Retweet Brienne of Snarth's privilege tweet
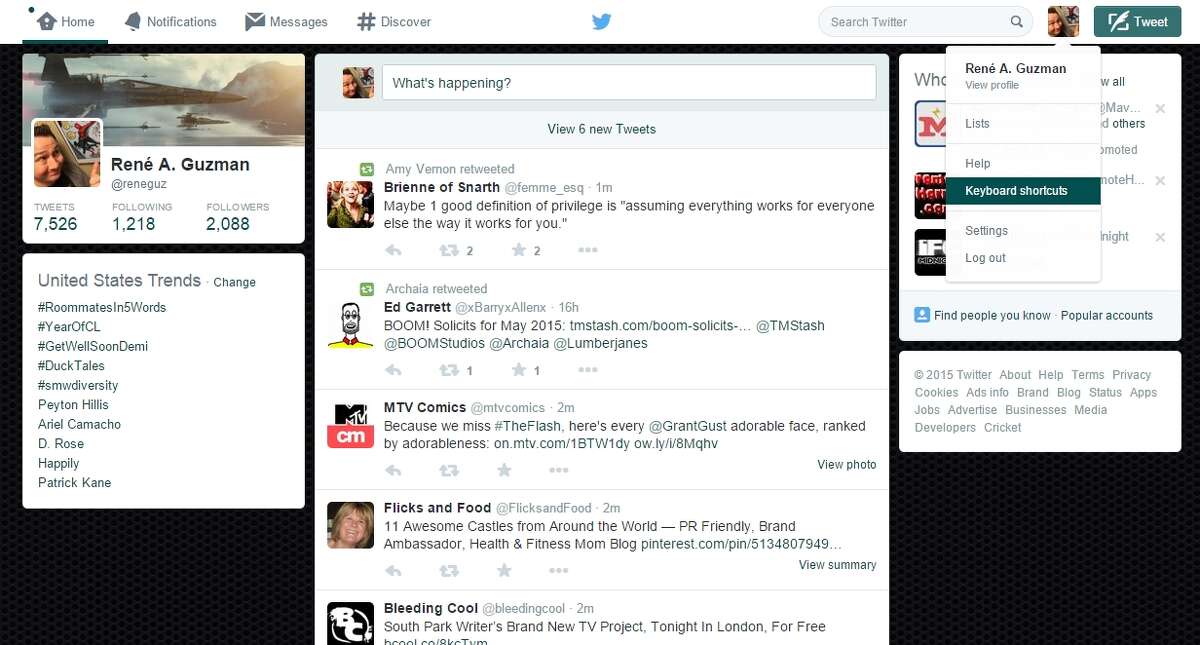Image resolution: width=1200 pixels, height=645 pixels. point(449,250)
